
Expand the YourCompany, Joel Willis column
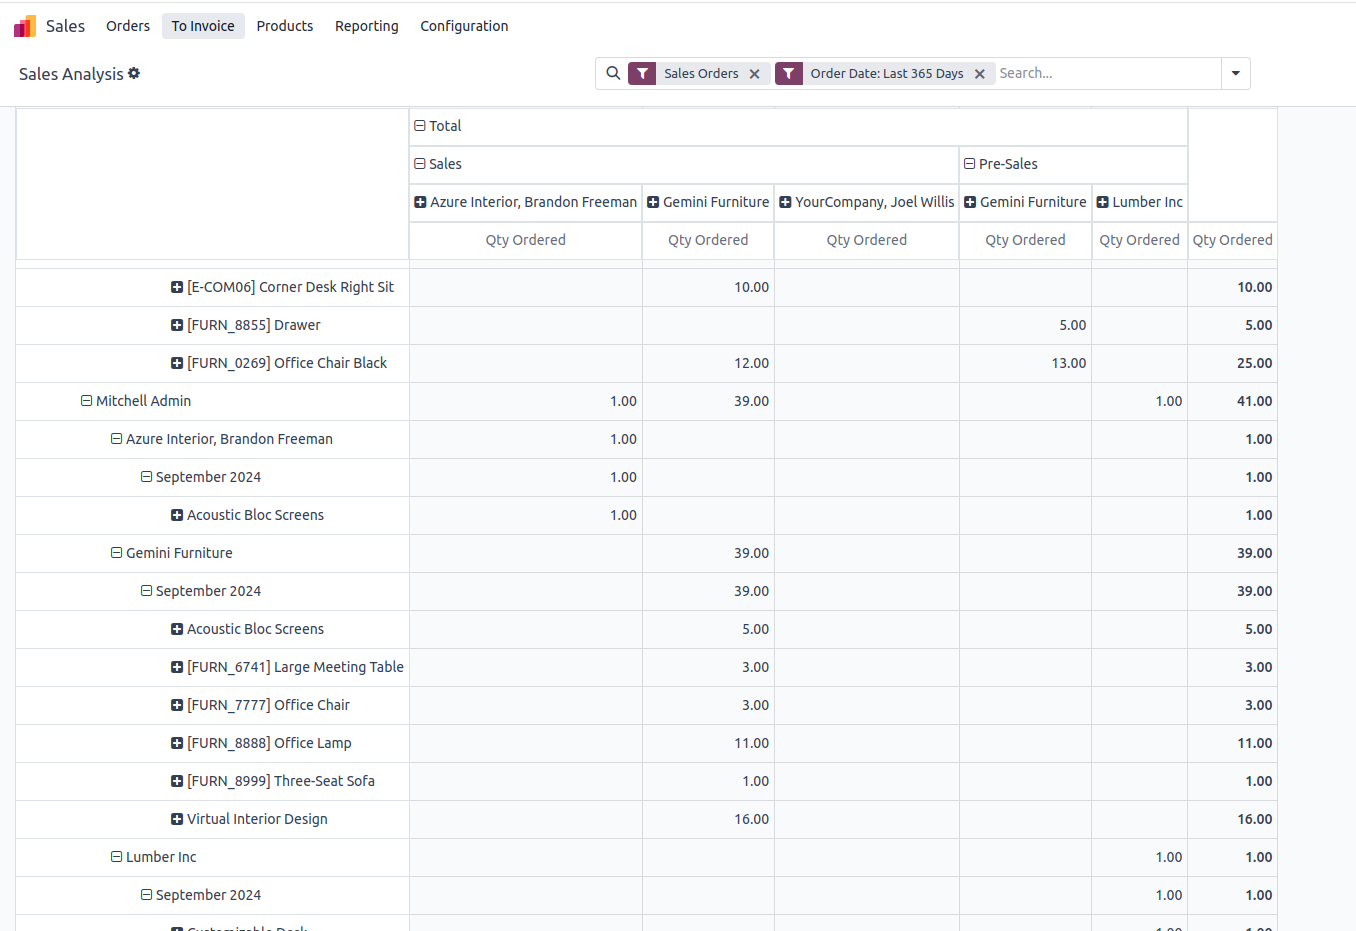tap(866, 202)
